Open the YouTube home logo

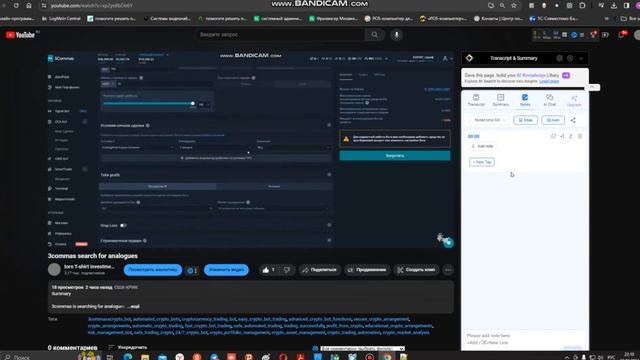tap(20, 35)
